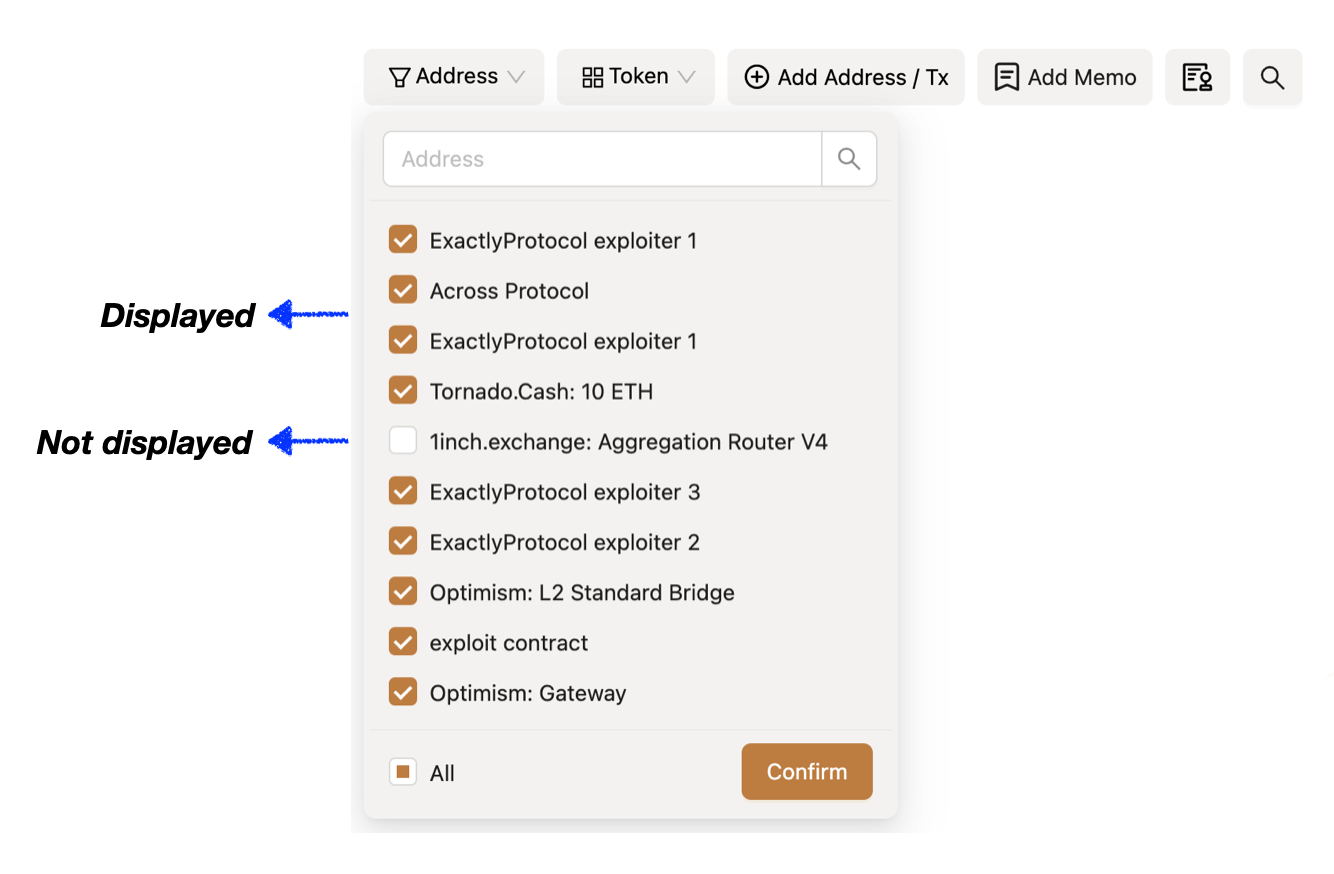The image size is (1334, 874).
Task: Deselect ExactlyProtocol exploiter 2
Action: point(403,542)
